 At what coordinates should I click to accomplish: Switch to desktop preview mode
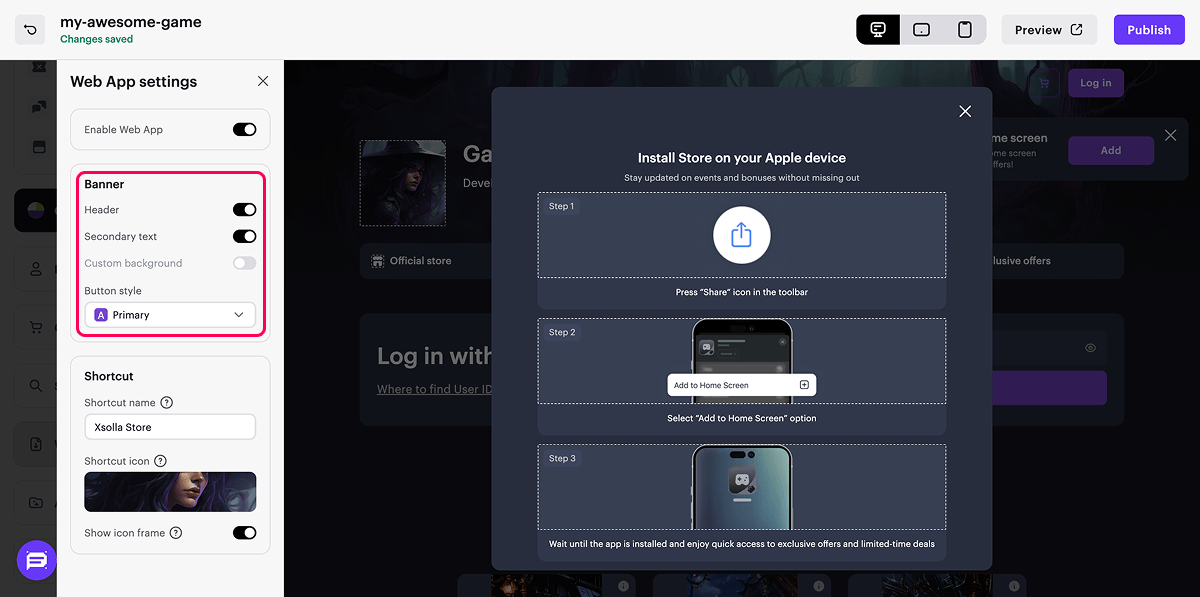coord(878,29)
